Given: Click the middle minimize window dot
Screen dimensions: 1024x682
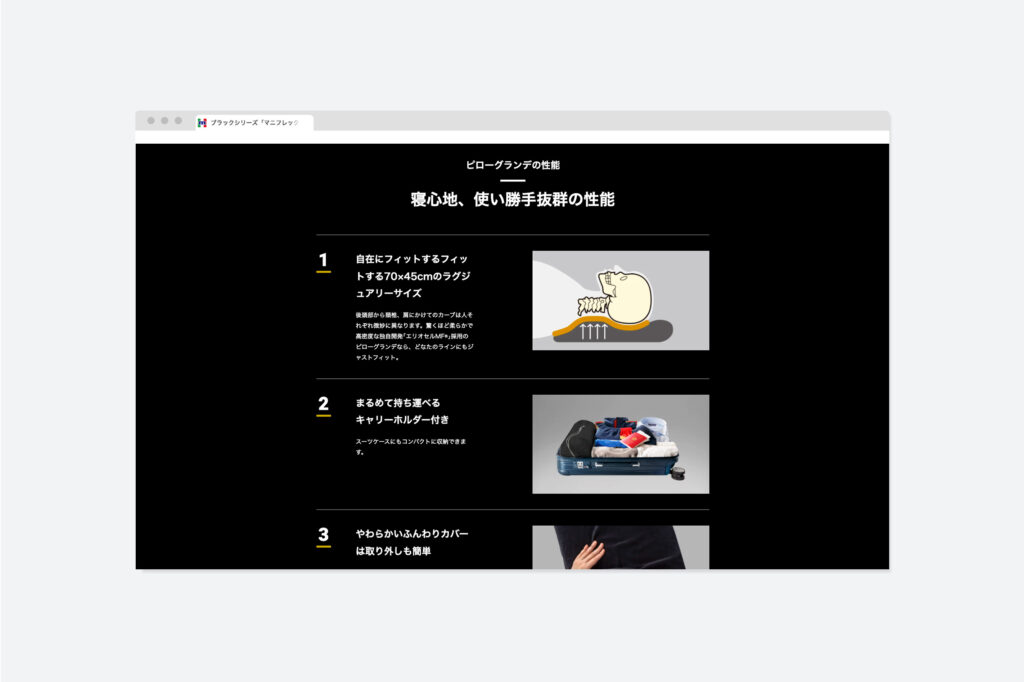Looking at the screenshot, I should click(165, 121).
